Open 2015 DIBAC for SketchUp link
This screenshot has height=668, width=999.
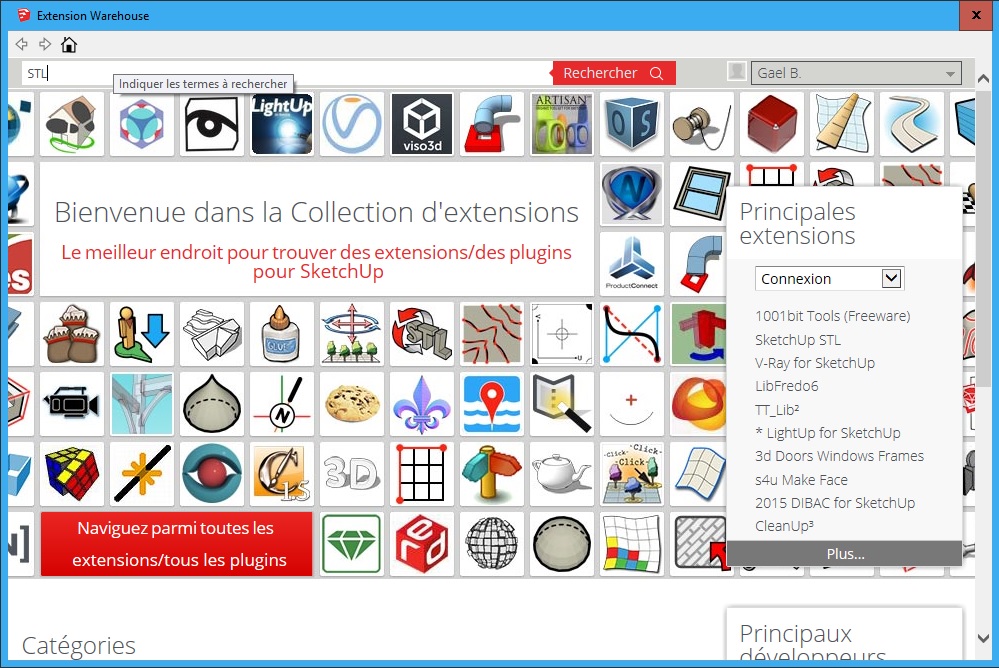835,503
